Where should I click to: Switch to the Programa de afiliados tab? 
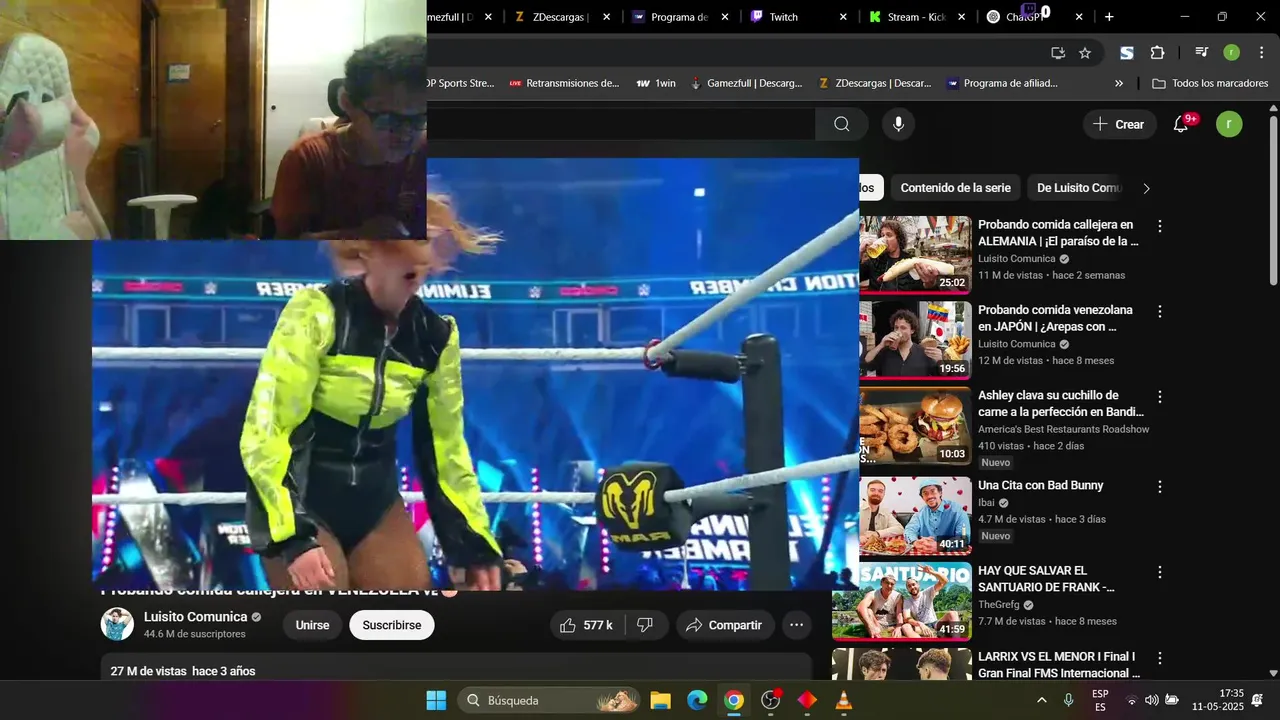click(x=679, y=17)
